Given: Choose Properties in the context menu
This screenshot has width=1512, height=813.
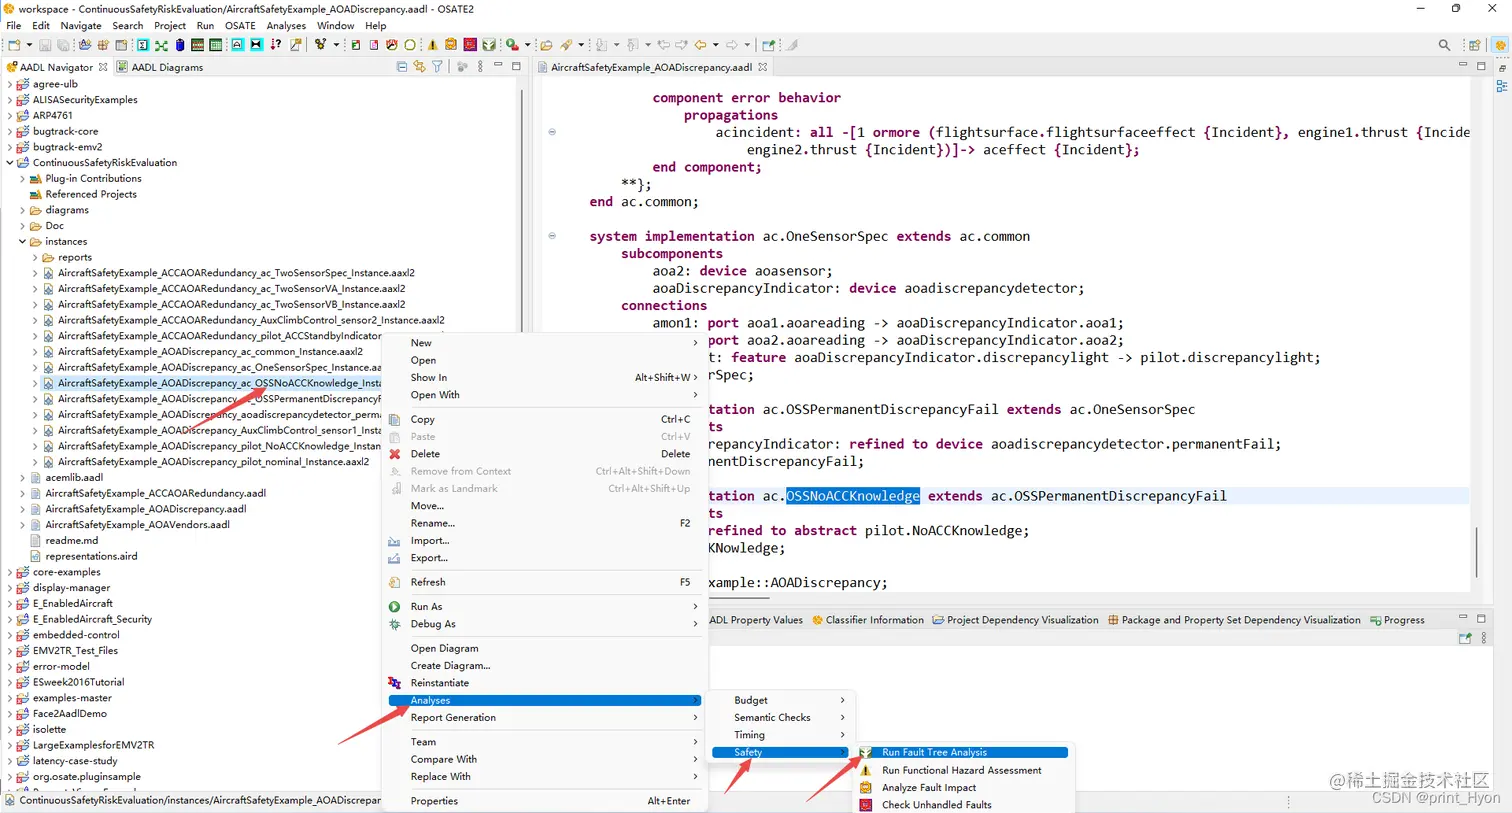Looking at the screenshot, I should coord(544,801).
